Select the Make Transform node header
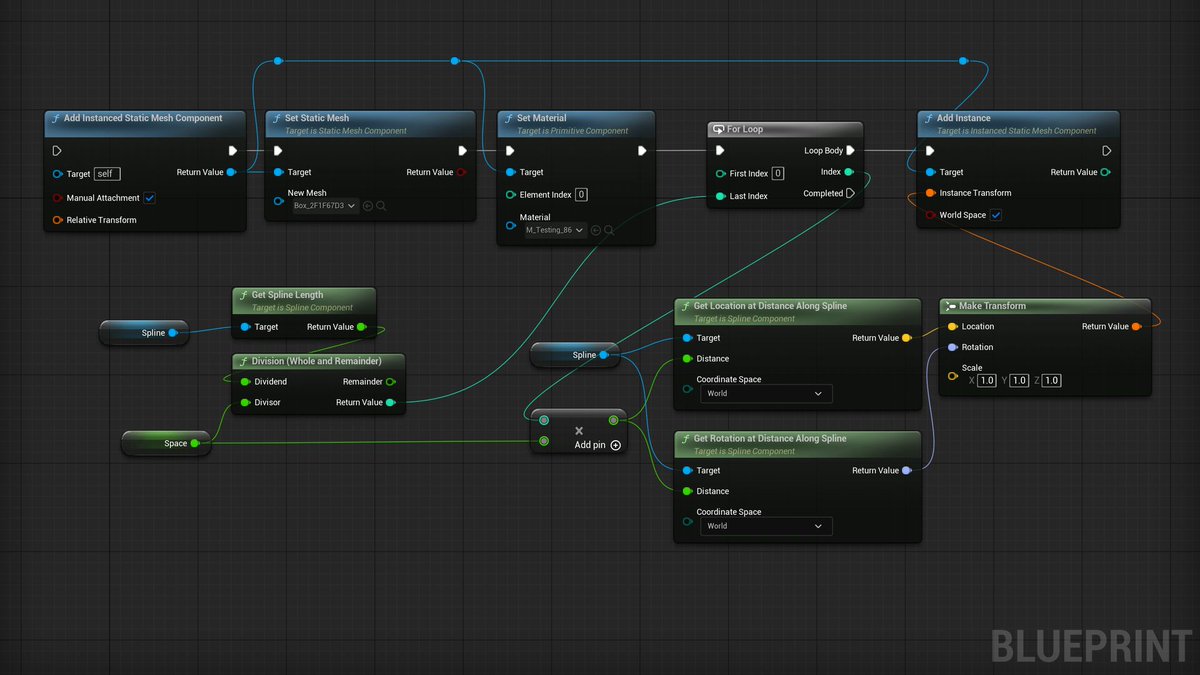Image resolution: width=1200 pixels, height=675 pixels. (1045, 306)
